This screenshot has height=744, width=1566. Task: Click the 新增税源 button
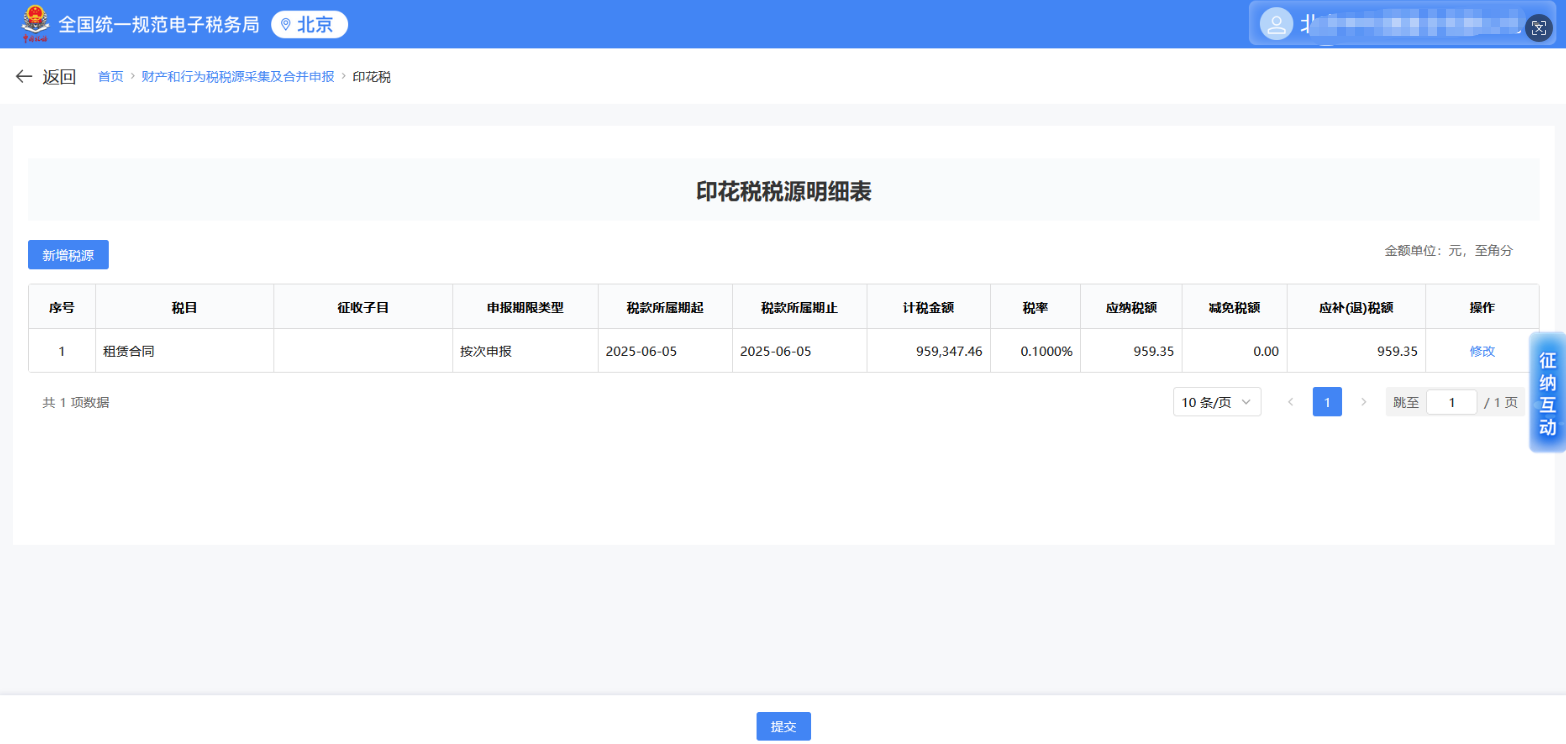pyautogui.click(x=67, y=254)
